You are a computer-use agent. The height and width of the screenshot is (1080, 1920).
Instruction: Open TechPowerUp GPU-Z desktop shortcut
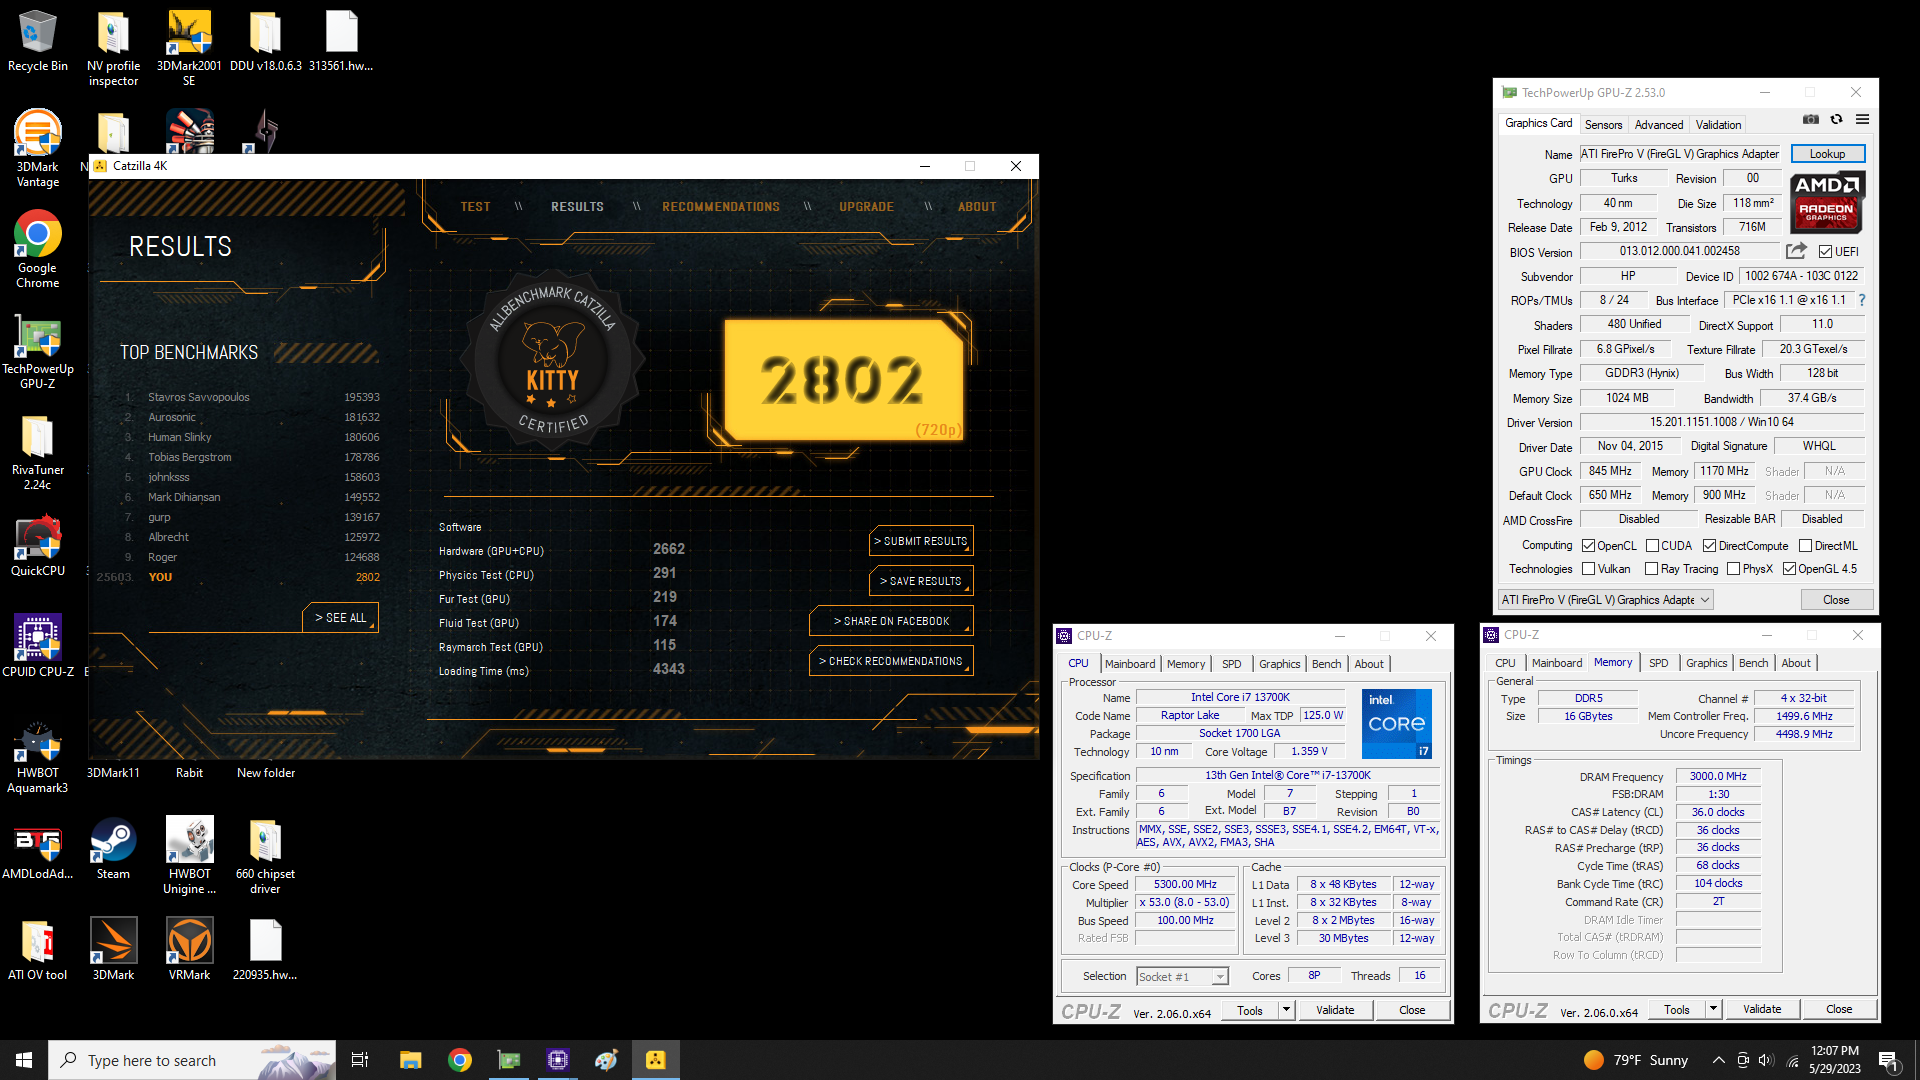(37, 351)
